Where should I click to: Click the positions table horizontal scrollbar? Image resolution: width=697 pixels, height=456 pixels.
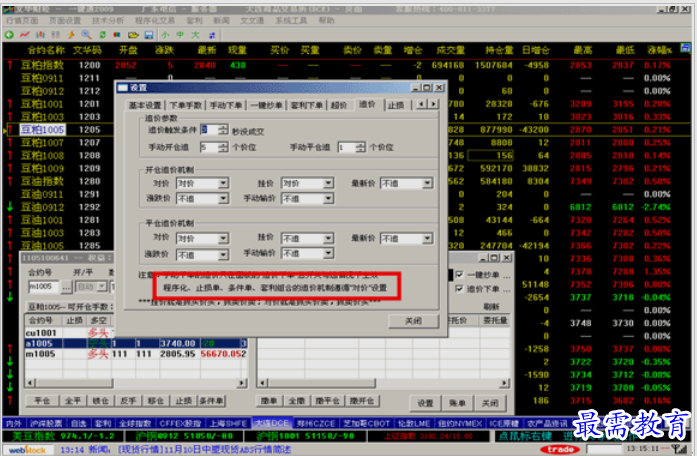tap(136, 383)
